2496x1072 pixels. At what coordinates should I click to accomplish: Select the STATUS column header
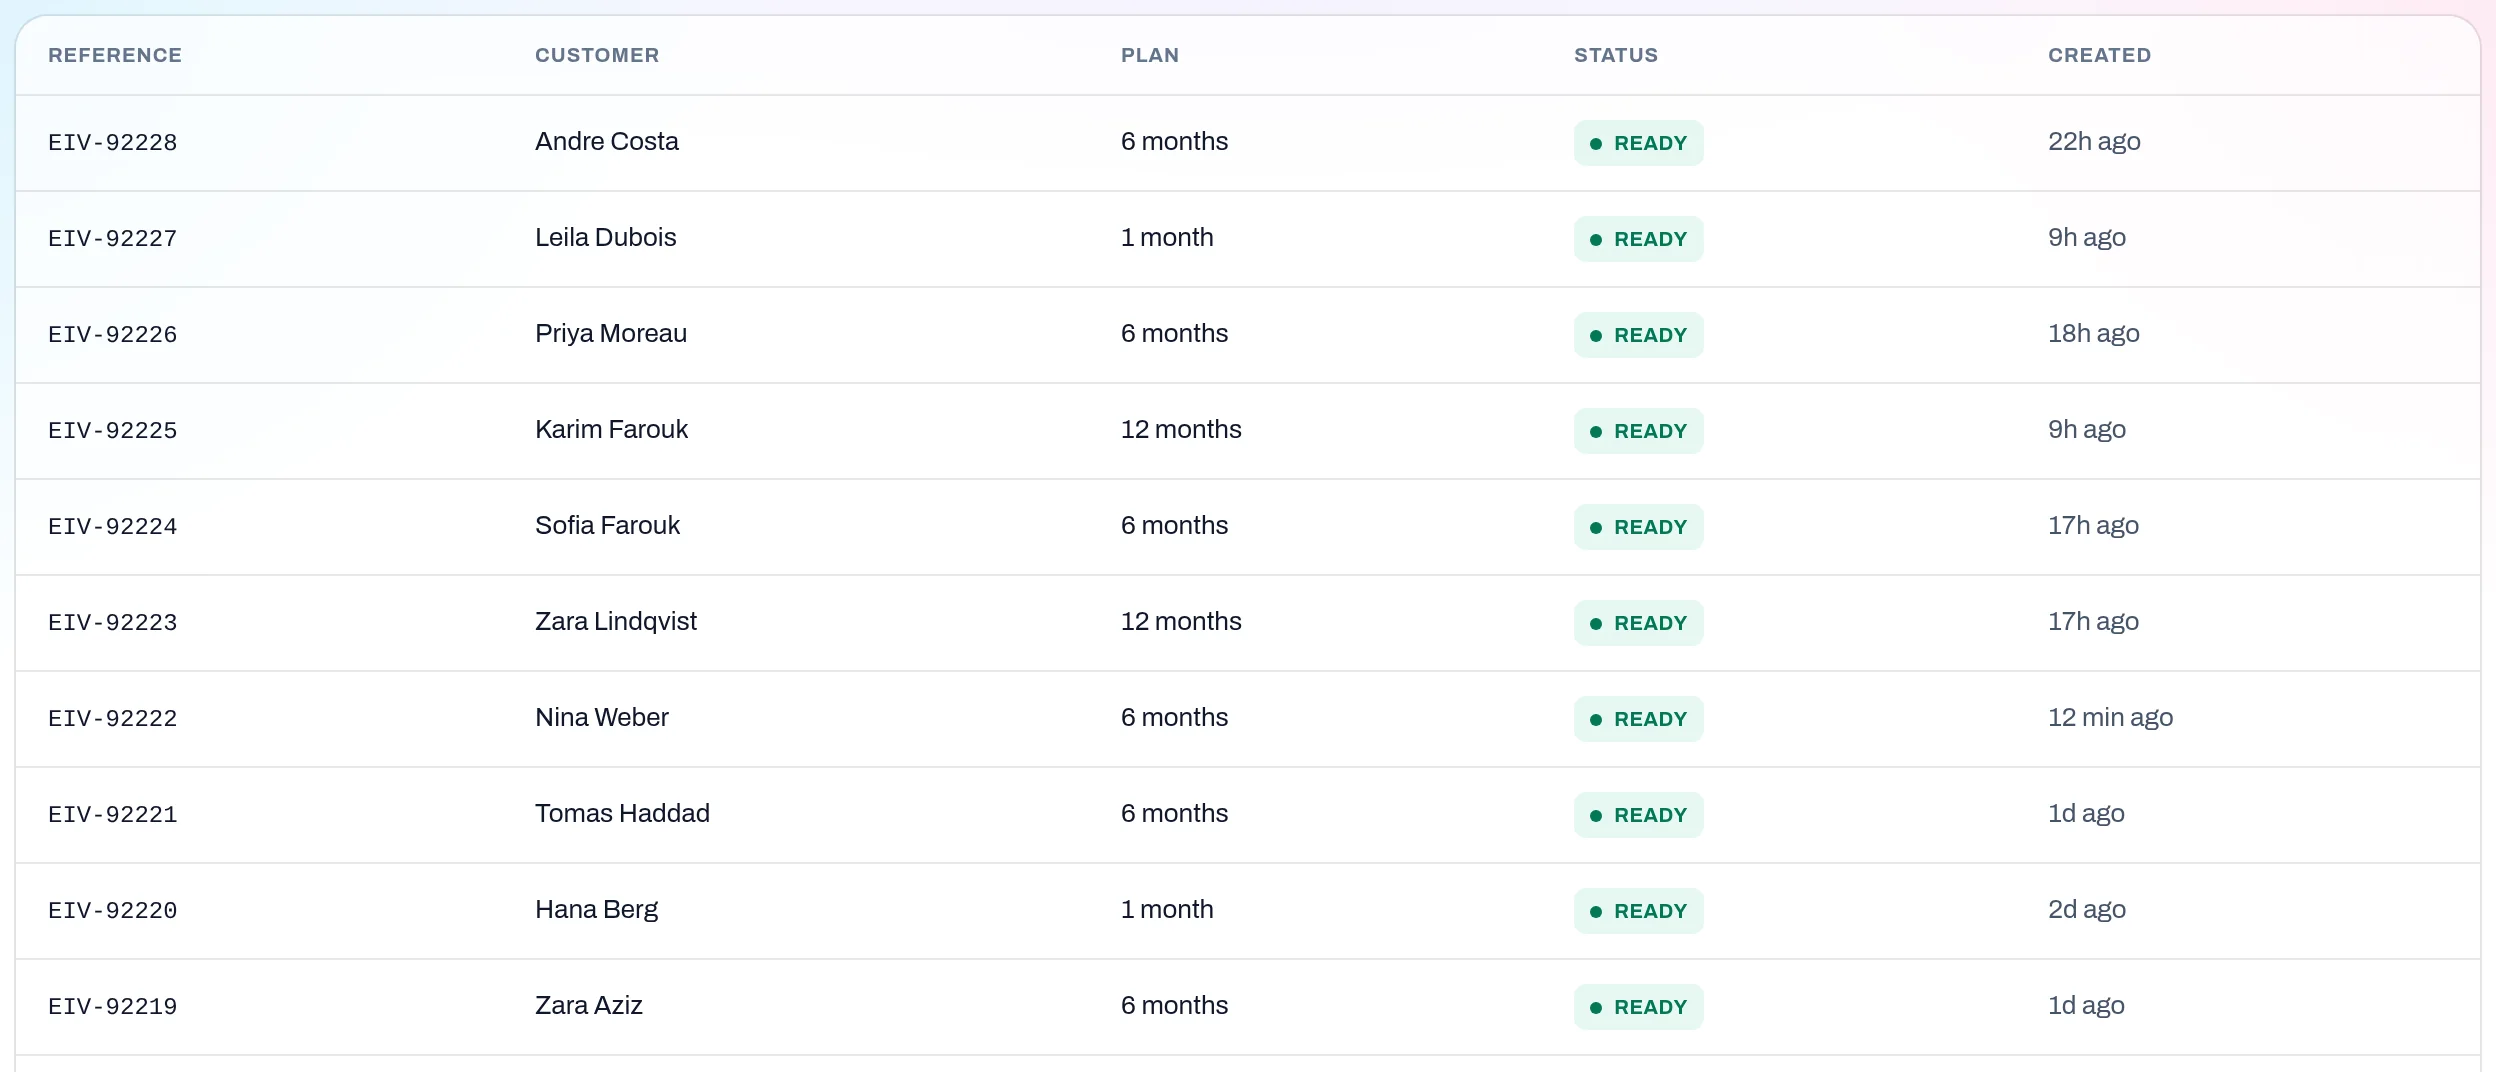1616,55
